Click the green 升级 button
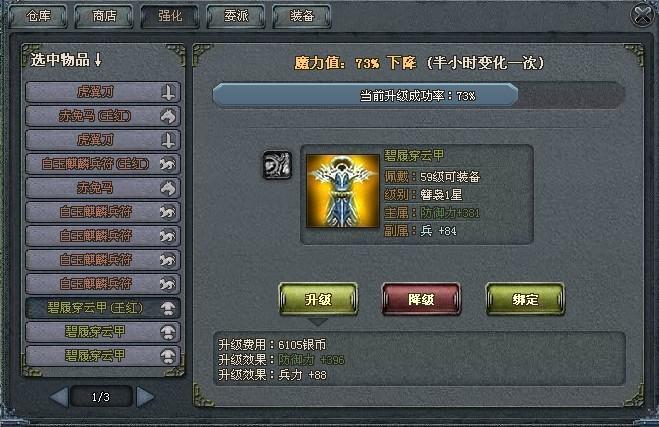 point(318,299)
